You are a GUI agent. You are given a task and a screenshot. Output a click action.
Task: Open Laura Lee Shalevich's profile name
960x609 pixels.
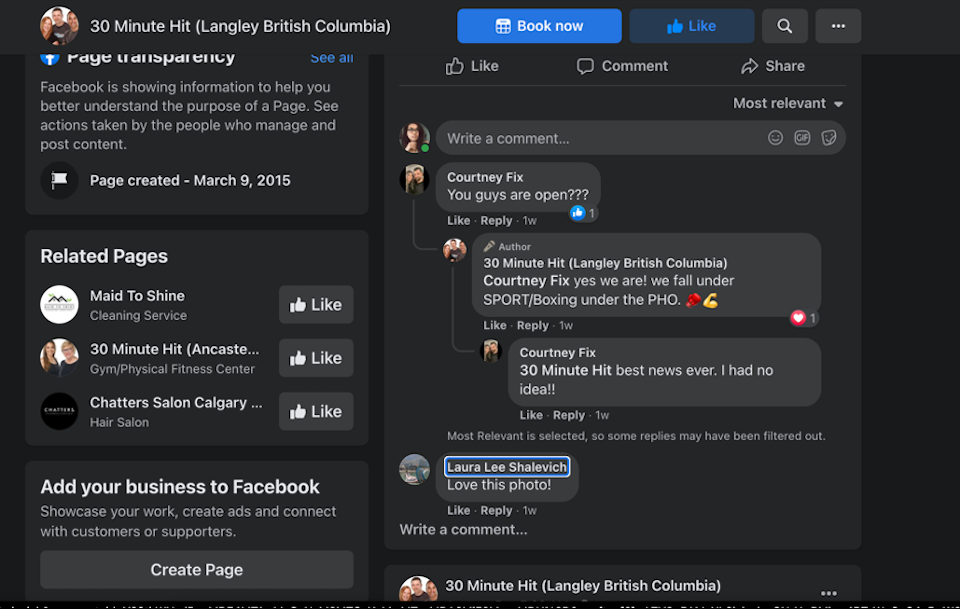coord(507,467)
